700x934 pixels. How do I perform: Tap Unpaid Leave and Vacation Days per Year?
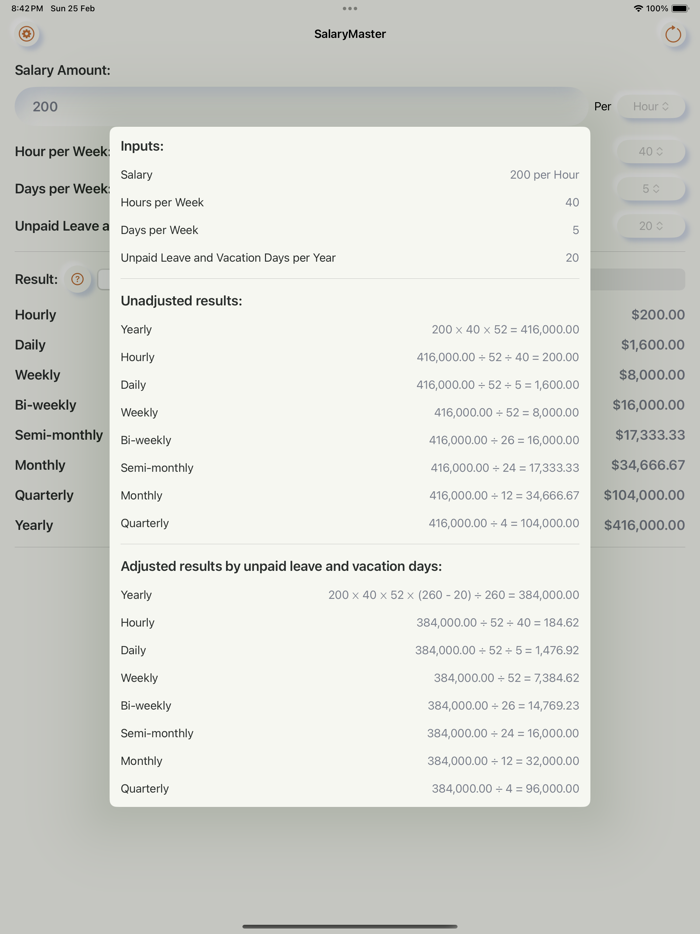pos(228,257)
